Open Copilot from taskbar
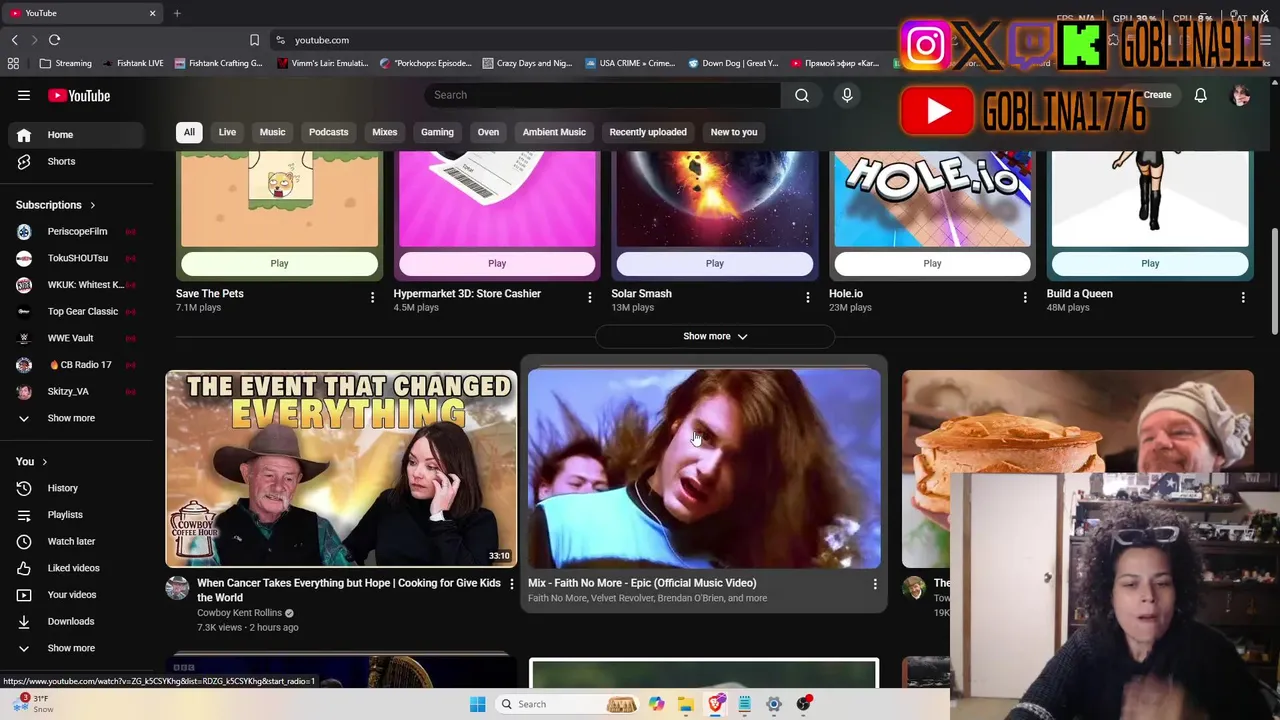Viewport: 1280px width, 720px height. (x=656, y=704)
